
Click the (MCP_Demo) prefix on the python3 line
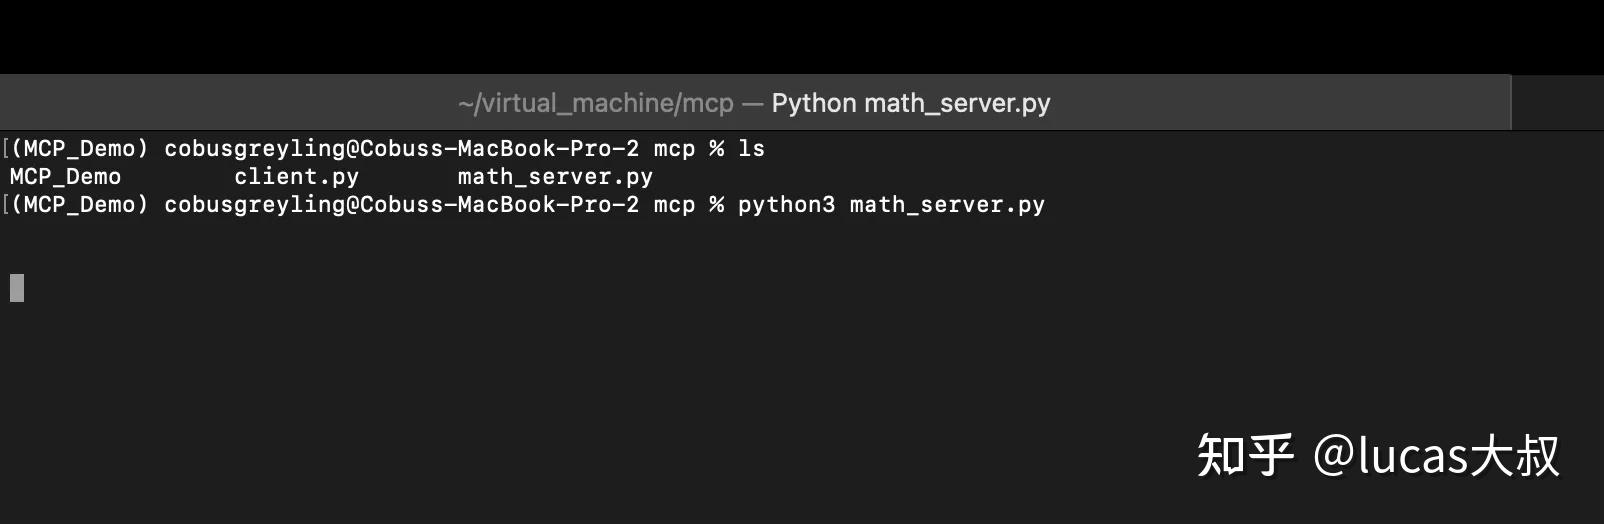click(80, 205)
